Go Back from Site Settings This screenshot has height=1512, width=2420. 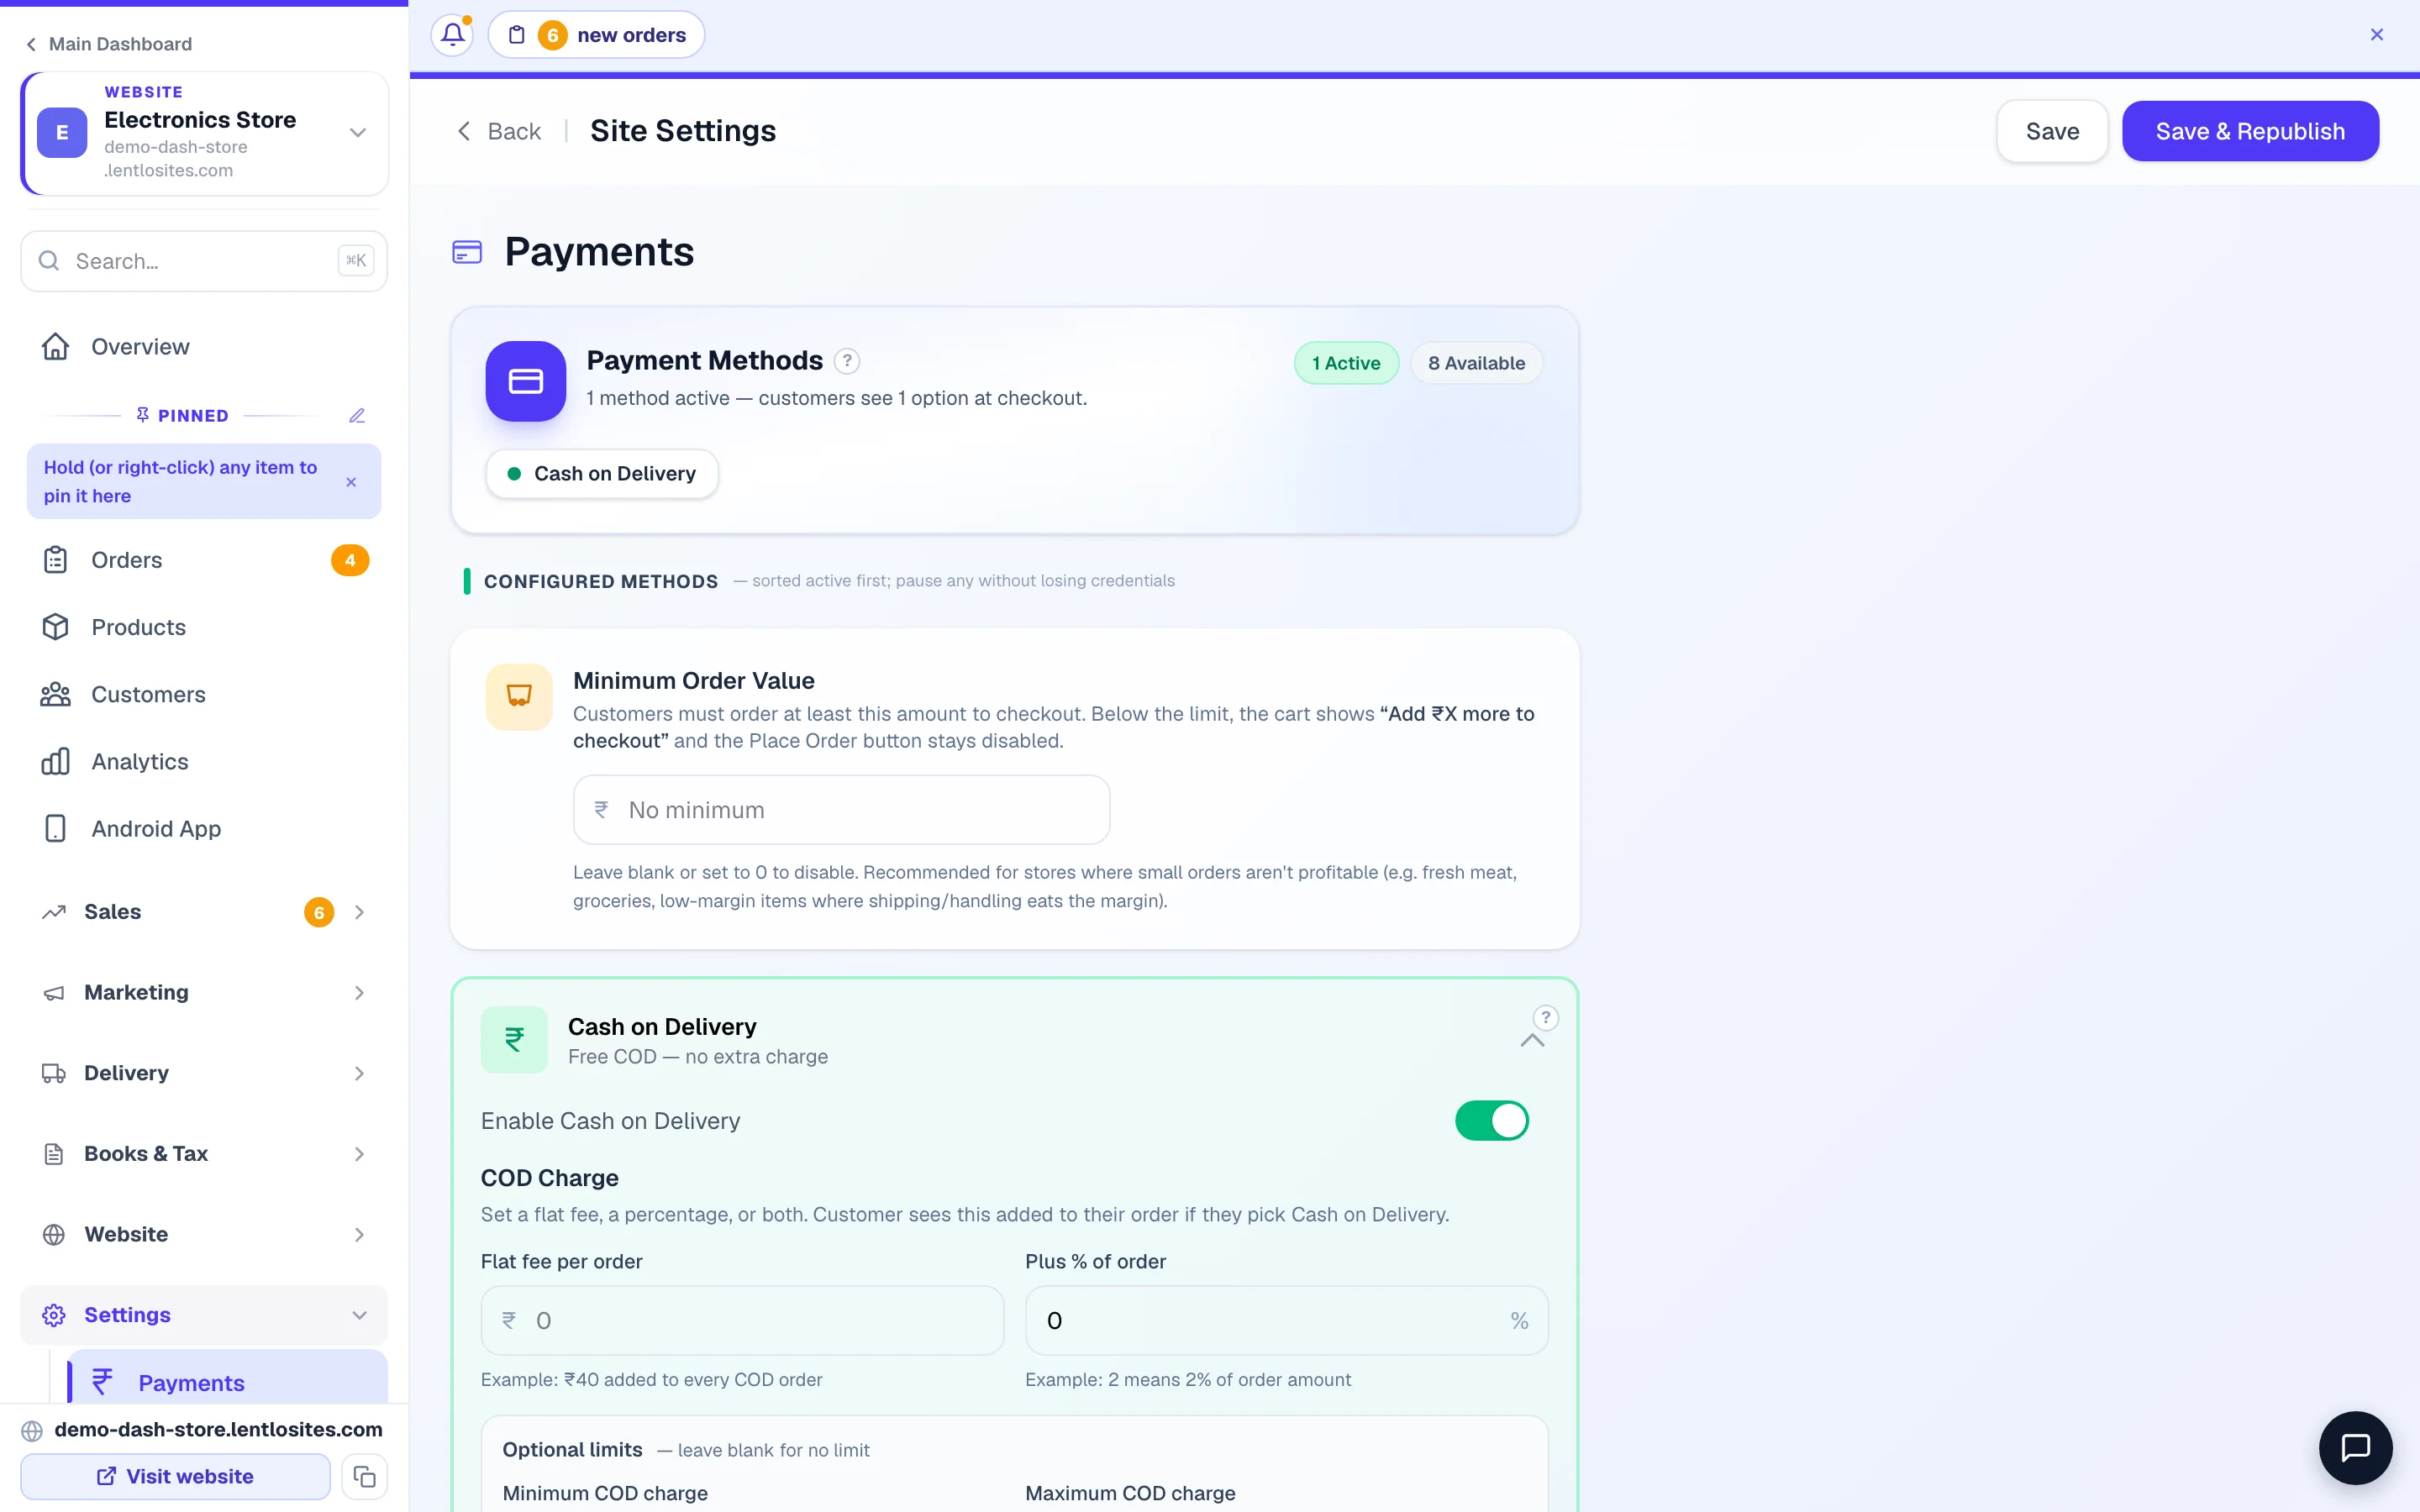click(x=499, y=131)
